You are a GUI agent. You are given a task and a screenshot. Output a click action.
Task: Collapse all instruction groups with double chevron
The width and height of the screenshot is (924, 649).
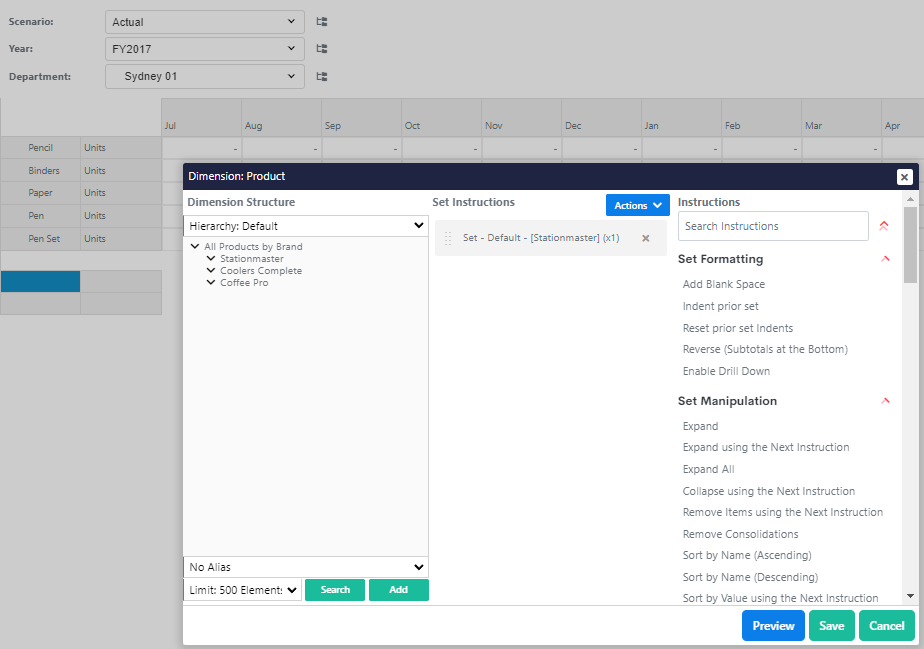(883, 226)
